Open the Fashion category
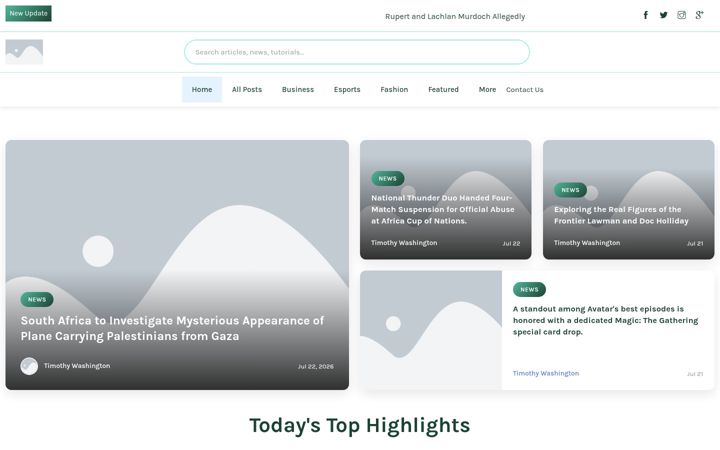 pyautogui.click(x=394, y=90)
